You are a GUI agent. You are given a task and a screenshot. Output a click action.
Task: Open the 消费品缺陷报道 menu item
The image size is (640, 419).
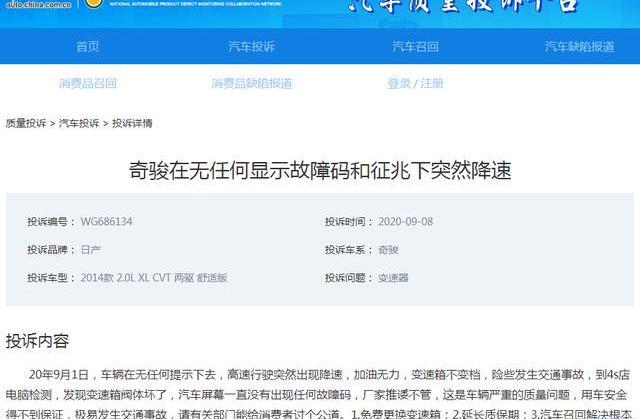click(252, 83)
